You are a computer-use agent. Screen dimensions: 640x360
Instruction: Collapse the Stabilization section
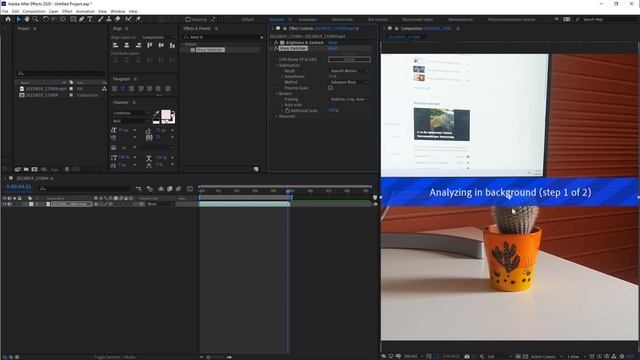pyautogui.click(x=276, y=65)
